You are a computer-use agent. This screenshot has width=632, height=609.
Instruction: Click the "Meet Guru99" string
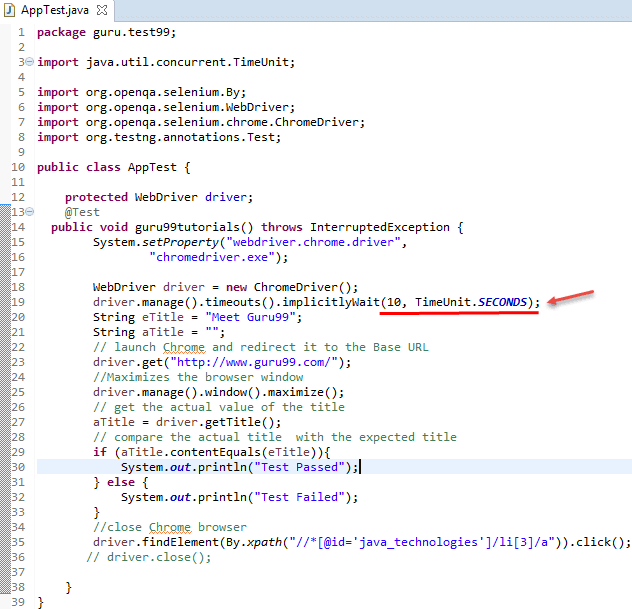coord(250,317)
